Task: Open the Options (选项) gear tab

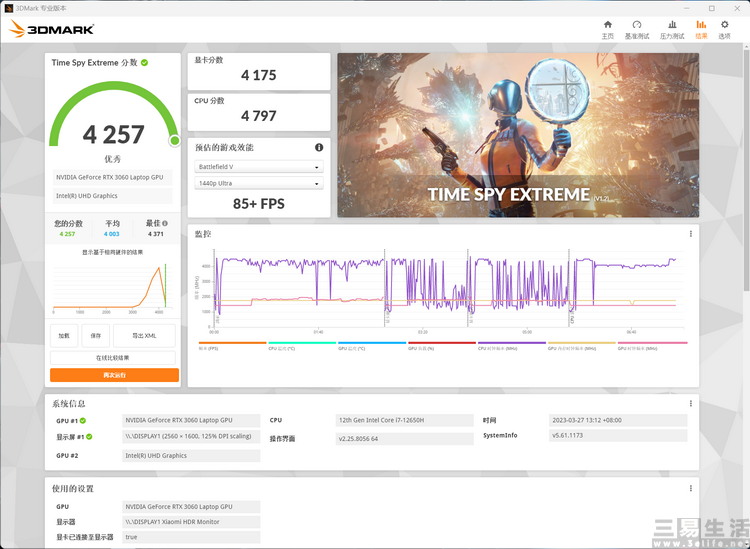Action: [x=725, y=30]
